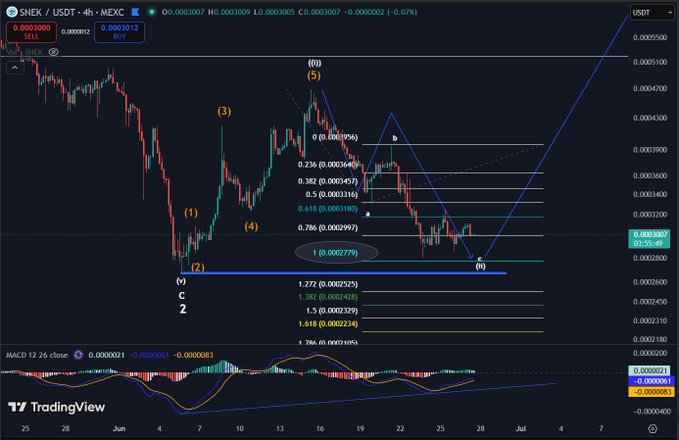Select the orange wave label (5)
The height and width of the screenshot is (440, 679).
click(x=314, y=75)
